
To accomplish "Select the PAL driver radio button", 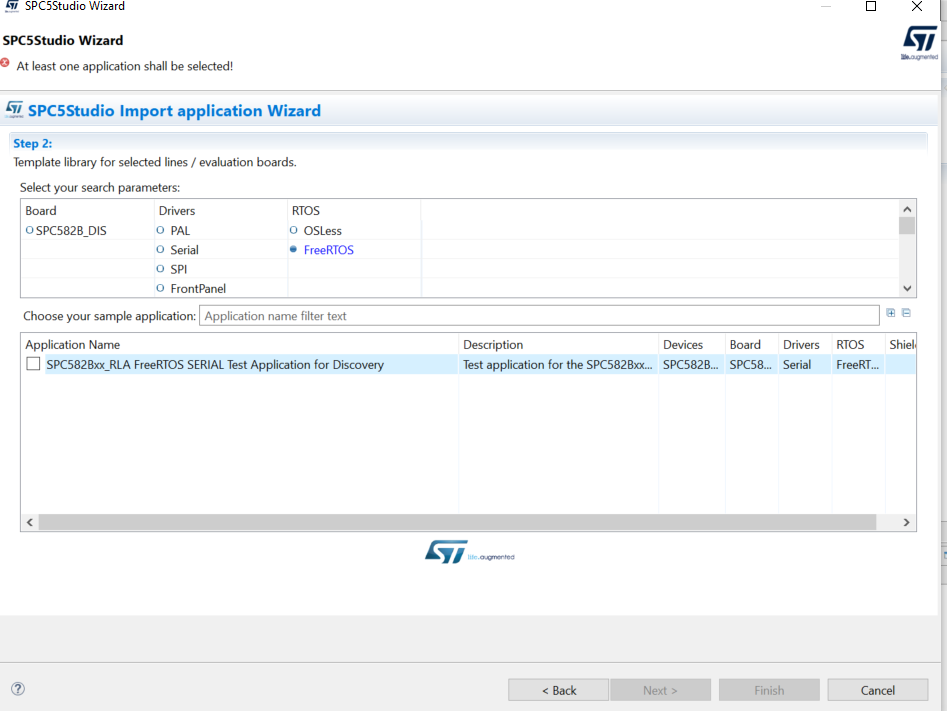I will coord(160,230).
